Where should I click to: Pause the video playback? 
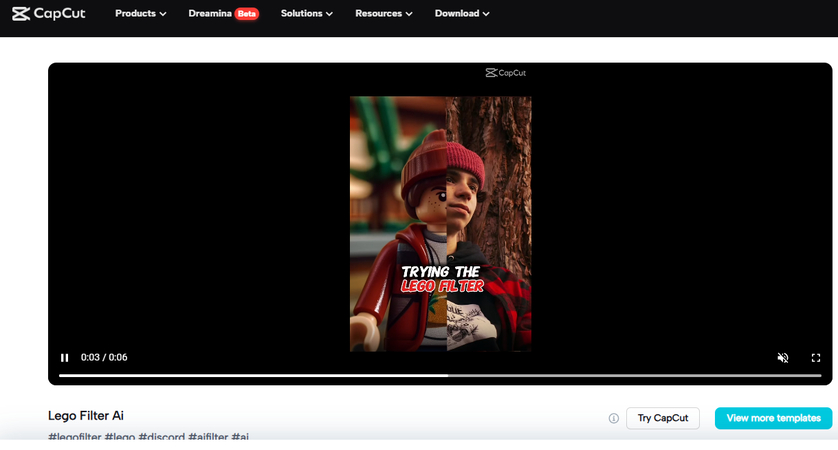[x=65, y=358]
